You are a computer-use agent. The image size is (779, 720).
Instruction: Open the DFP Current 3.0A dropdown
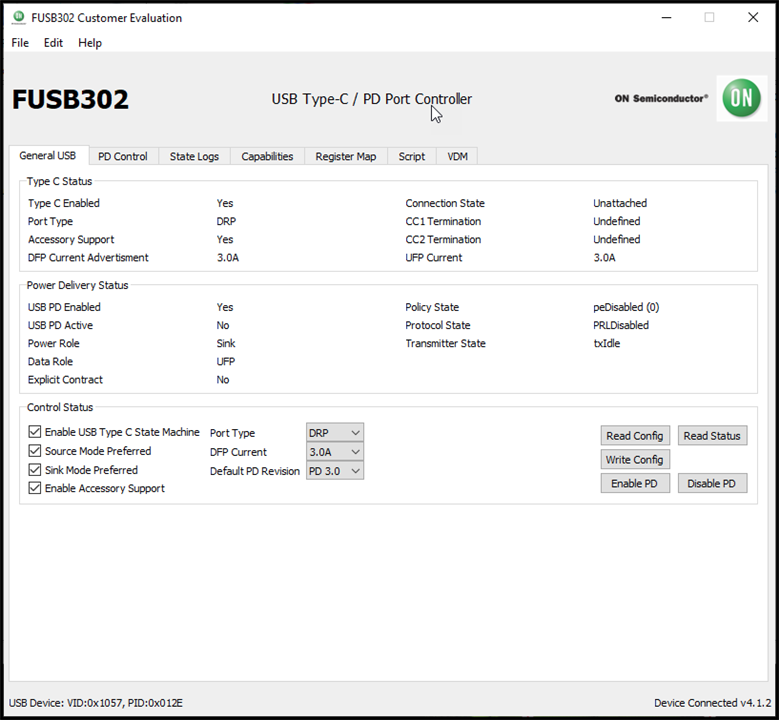pos(335,452)
